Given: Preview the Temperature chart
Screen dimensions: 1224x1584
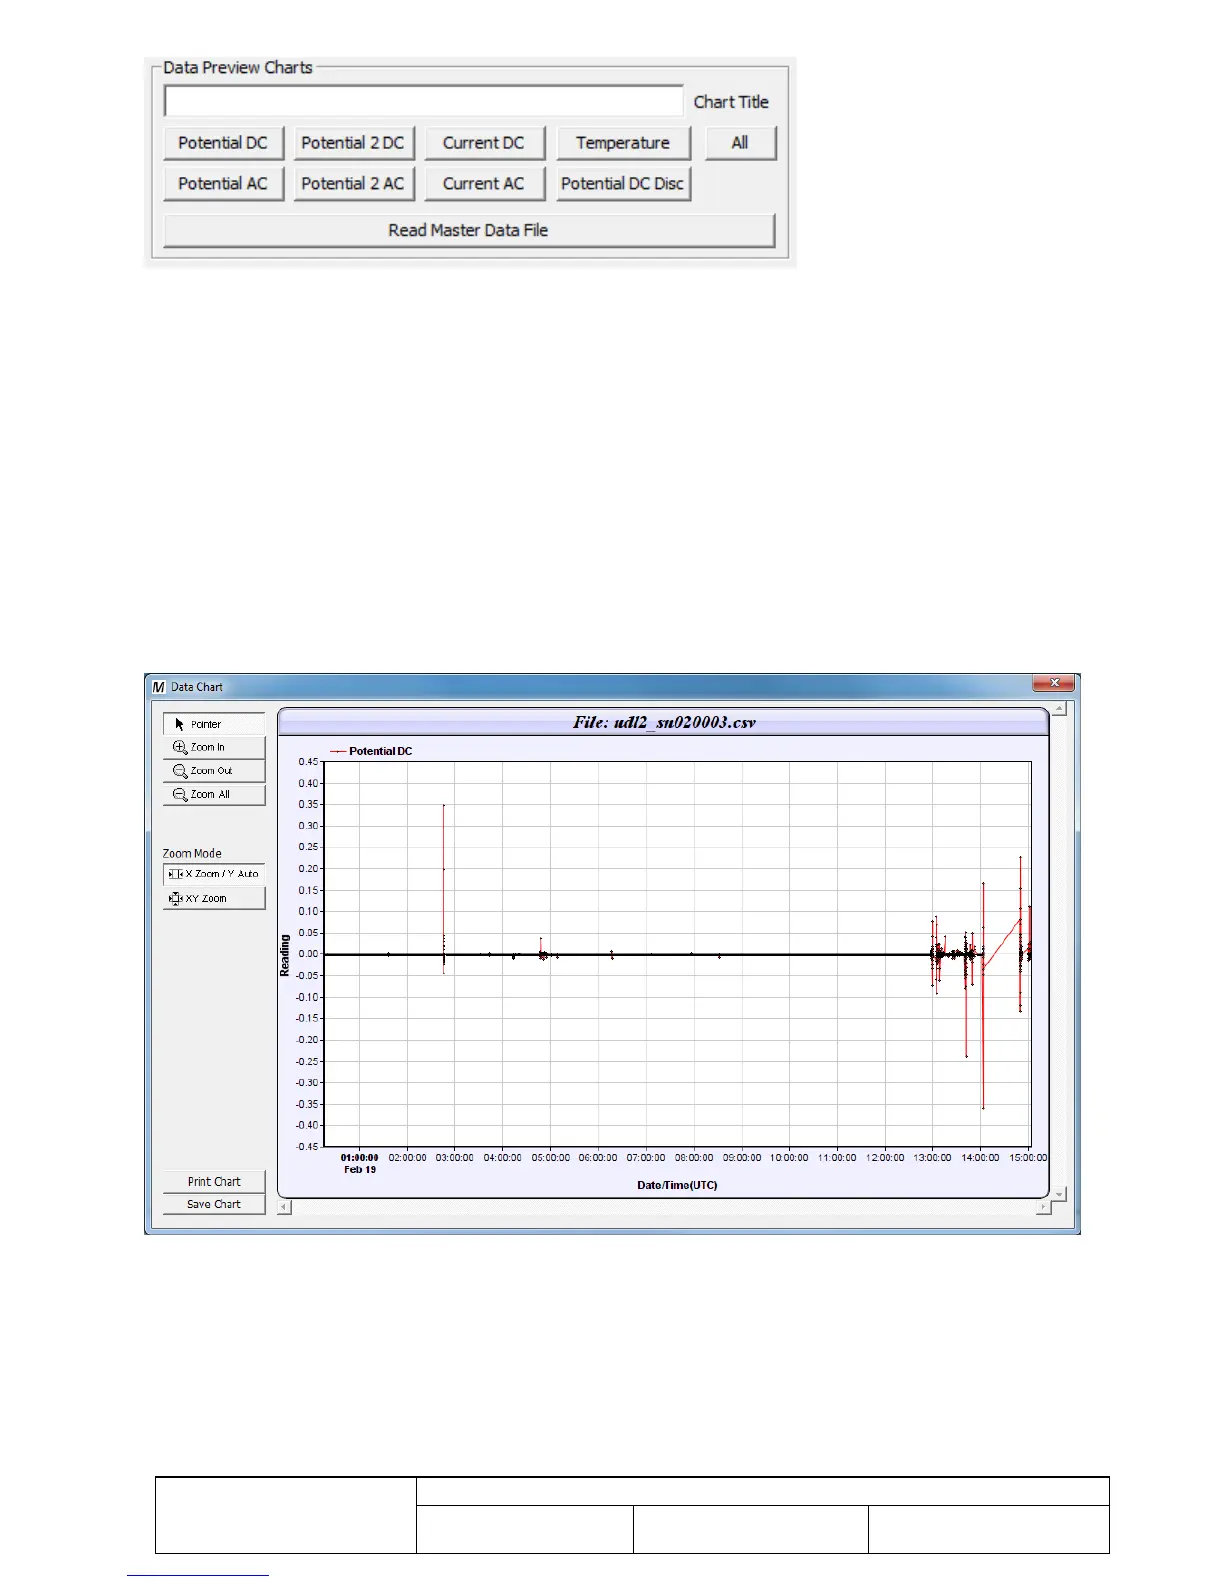Looking at the screenshot, I should click(623, 143).
